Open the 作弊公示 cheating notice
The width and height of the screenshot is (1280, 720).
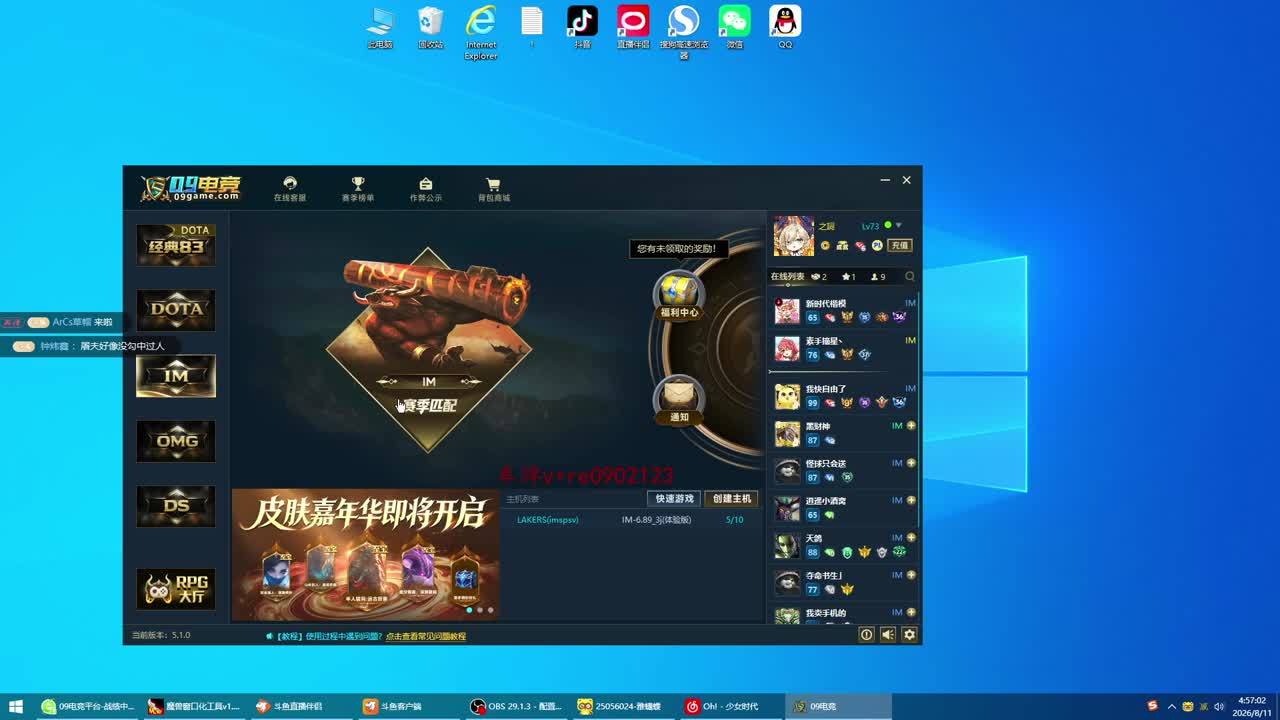[x=426, y=189]
